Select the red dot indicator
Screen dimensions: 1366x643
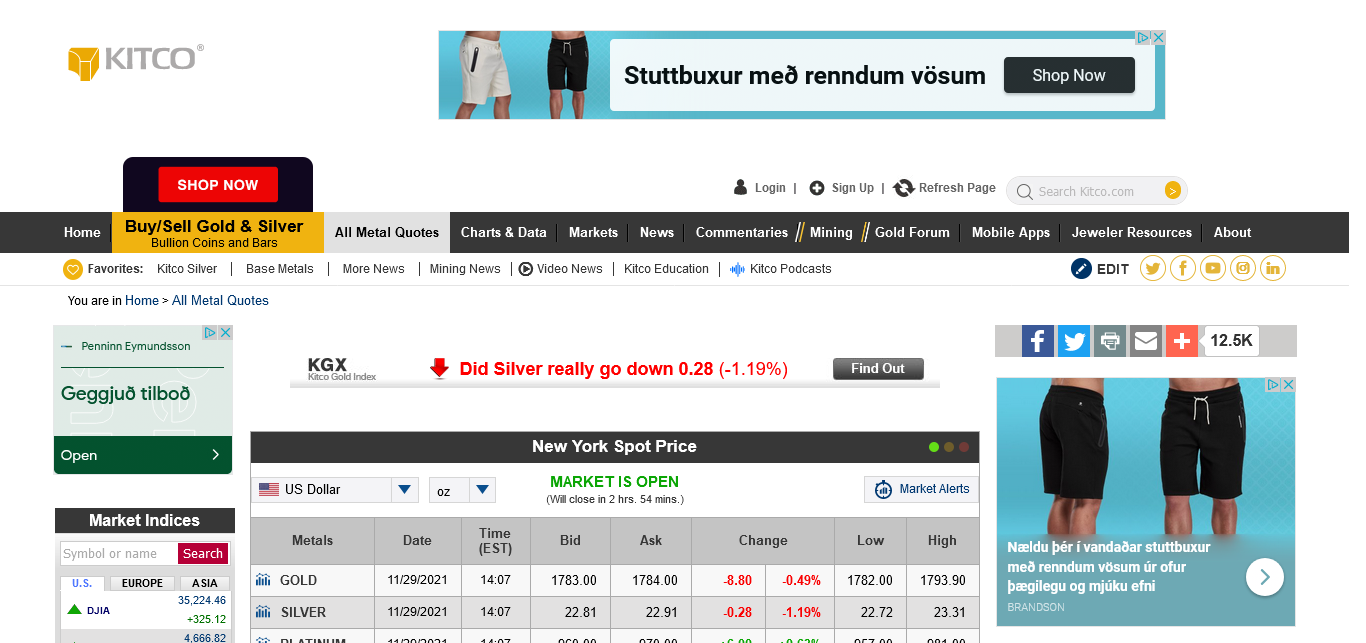click(964, 447)
